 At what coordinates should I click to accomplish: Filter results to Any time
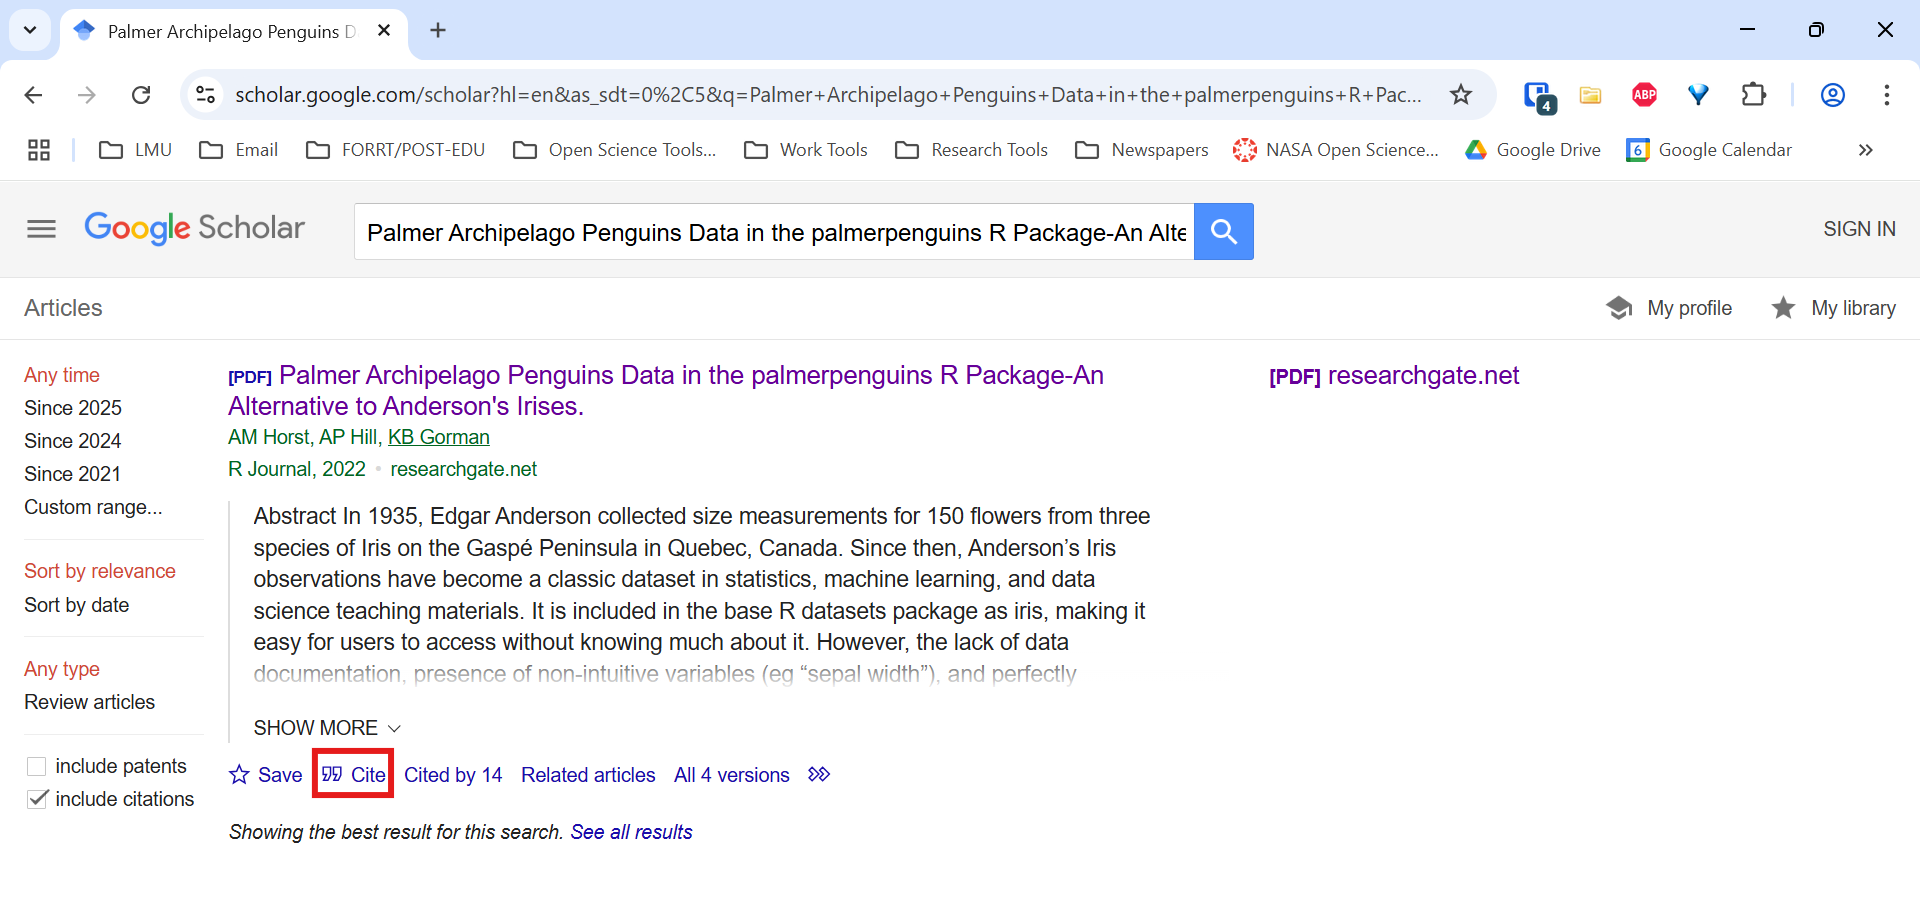click(x=62, y=375)
